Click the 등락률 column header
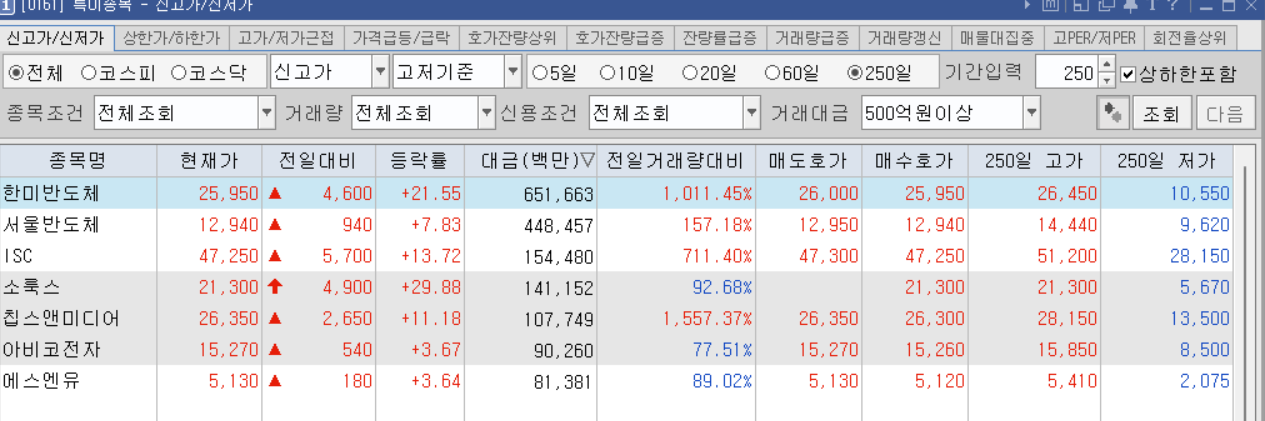 [x=420, y=160]
